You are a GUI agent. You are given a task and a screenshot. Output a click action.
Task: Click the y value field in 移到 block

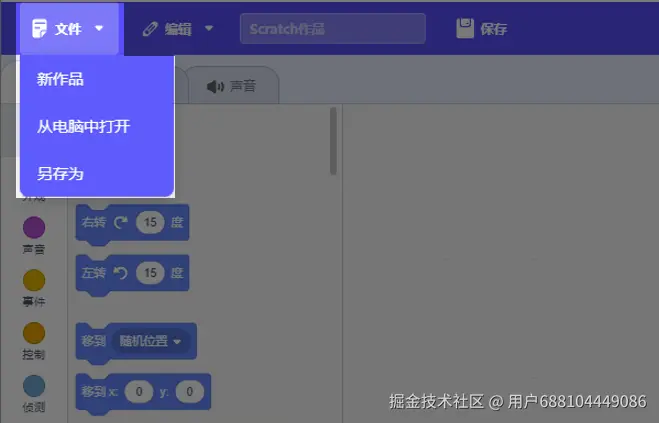click(190, 391)
